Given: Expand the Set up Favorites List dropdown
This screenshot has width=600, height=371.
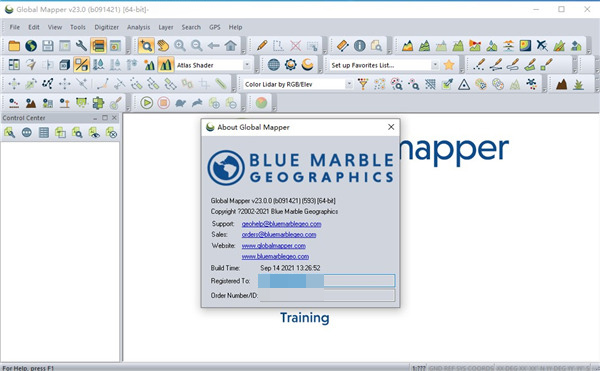Looking at the screenshot, I should pyautogui.click(x=435, y=65).
